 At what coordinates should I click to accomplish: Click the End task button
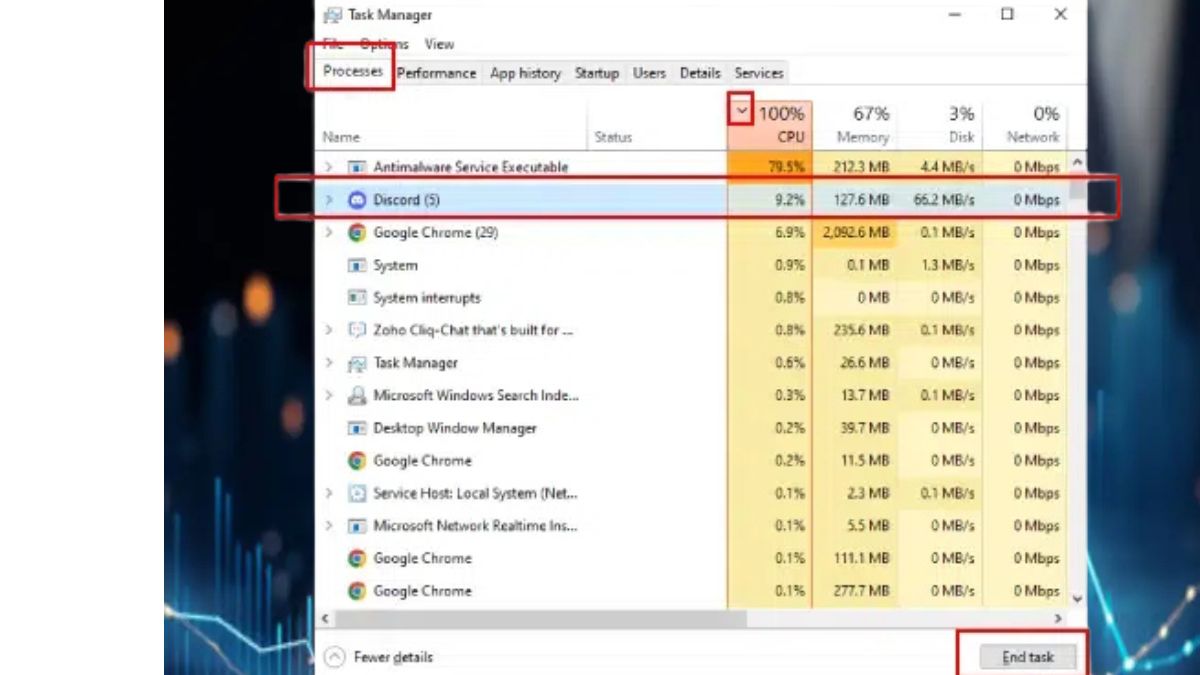(1028, 657)
